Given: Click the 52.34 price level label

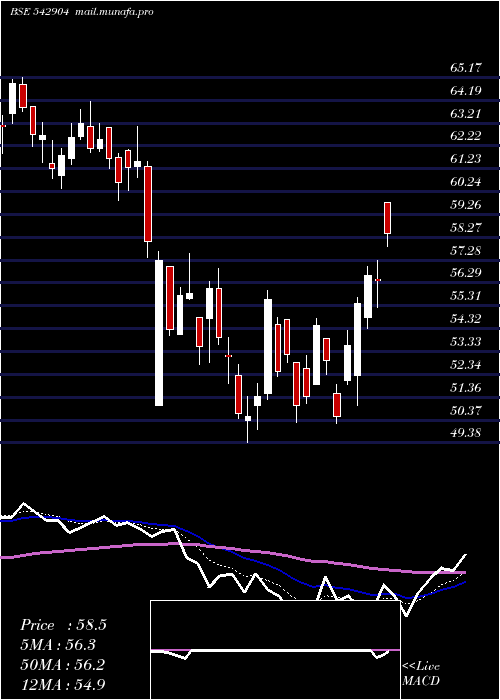Looking at the screenshot, I should click(x=466, y=364).
